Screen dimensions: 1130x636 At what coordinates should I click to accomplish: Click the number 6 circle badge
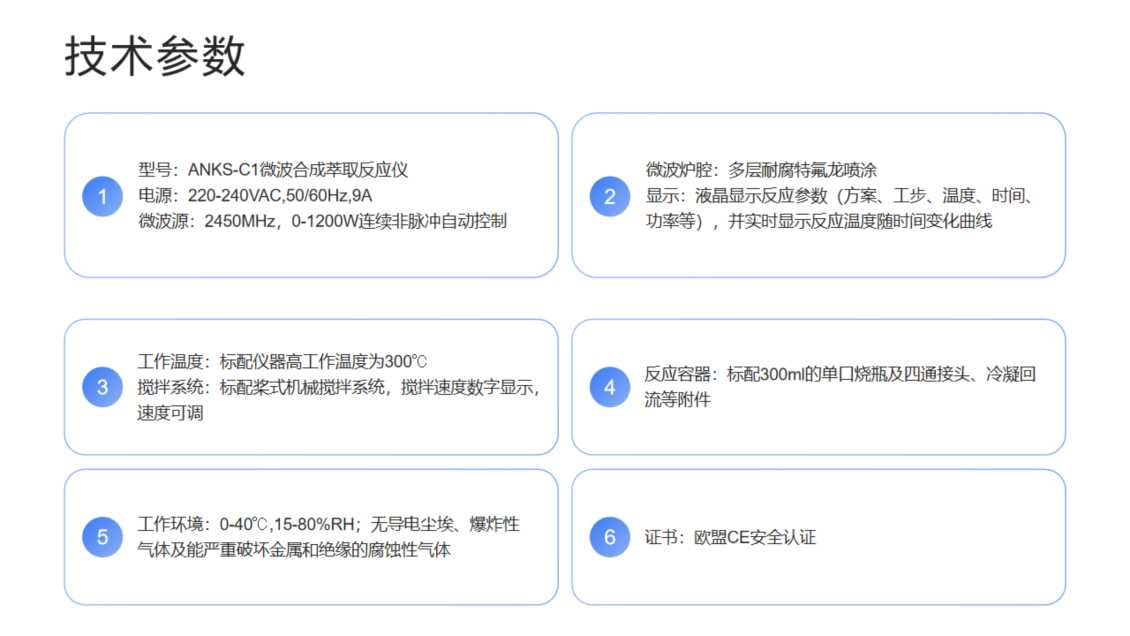(x=610, y=537)
